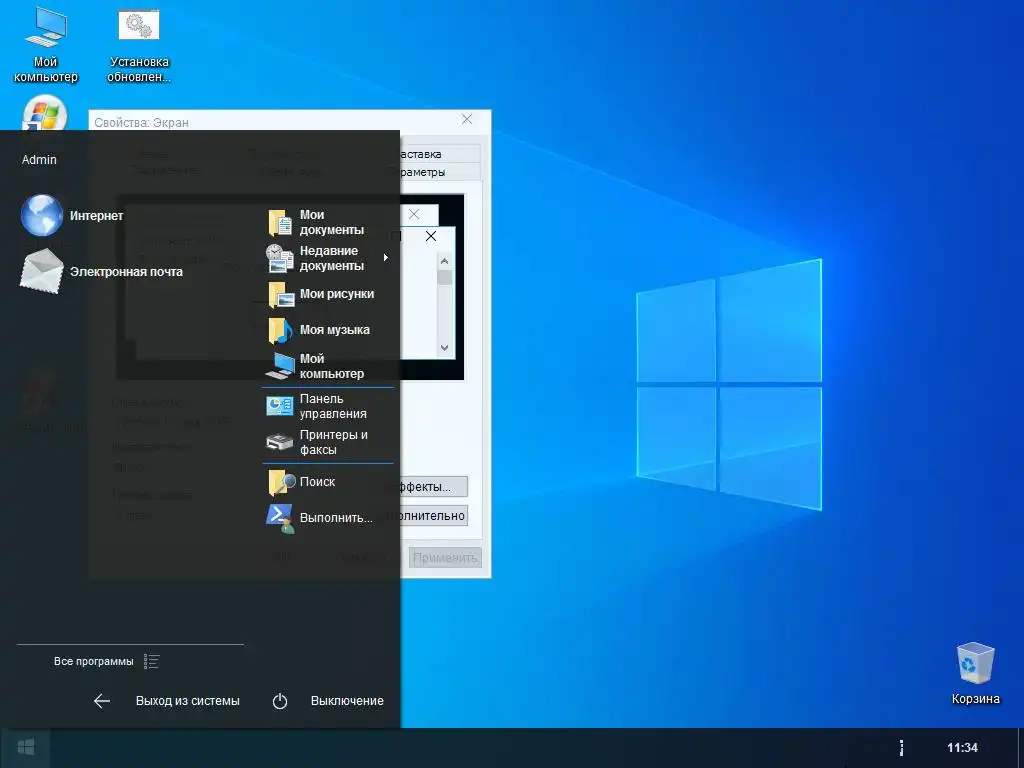Click the Дополнительно button
Image resolution: width=1024 pixels, height=768 pixels.
pos(433,516)
